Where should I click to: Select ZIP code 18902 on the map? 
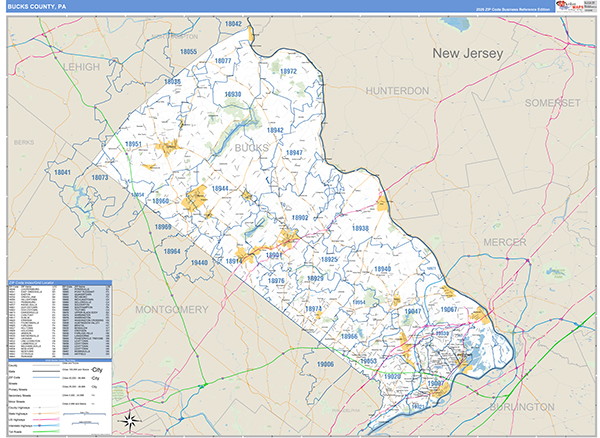pyautogui.click(x=300, y=217)
